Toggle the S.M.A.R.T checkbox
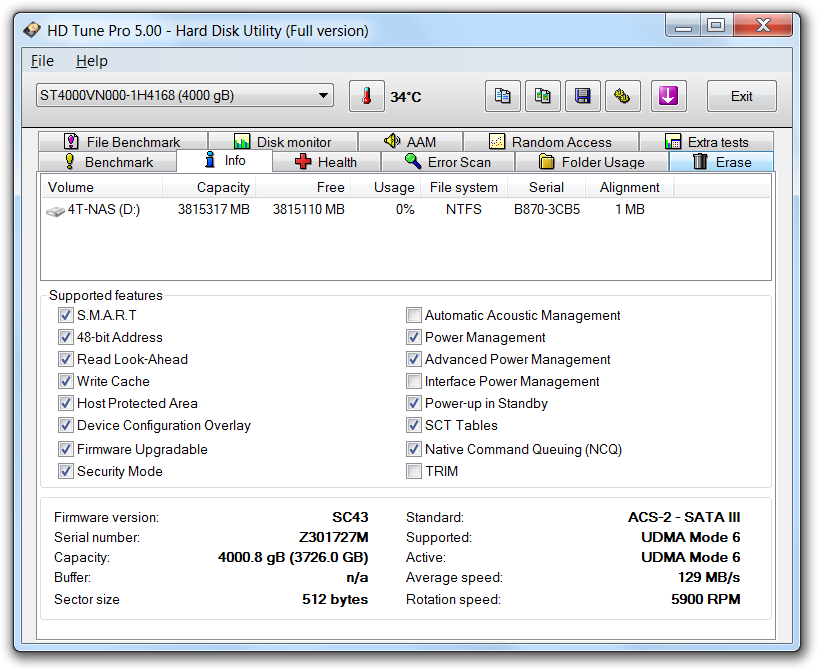The width and height of the screenshot is (818, 671). click(66, 316)
